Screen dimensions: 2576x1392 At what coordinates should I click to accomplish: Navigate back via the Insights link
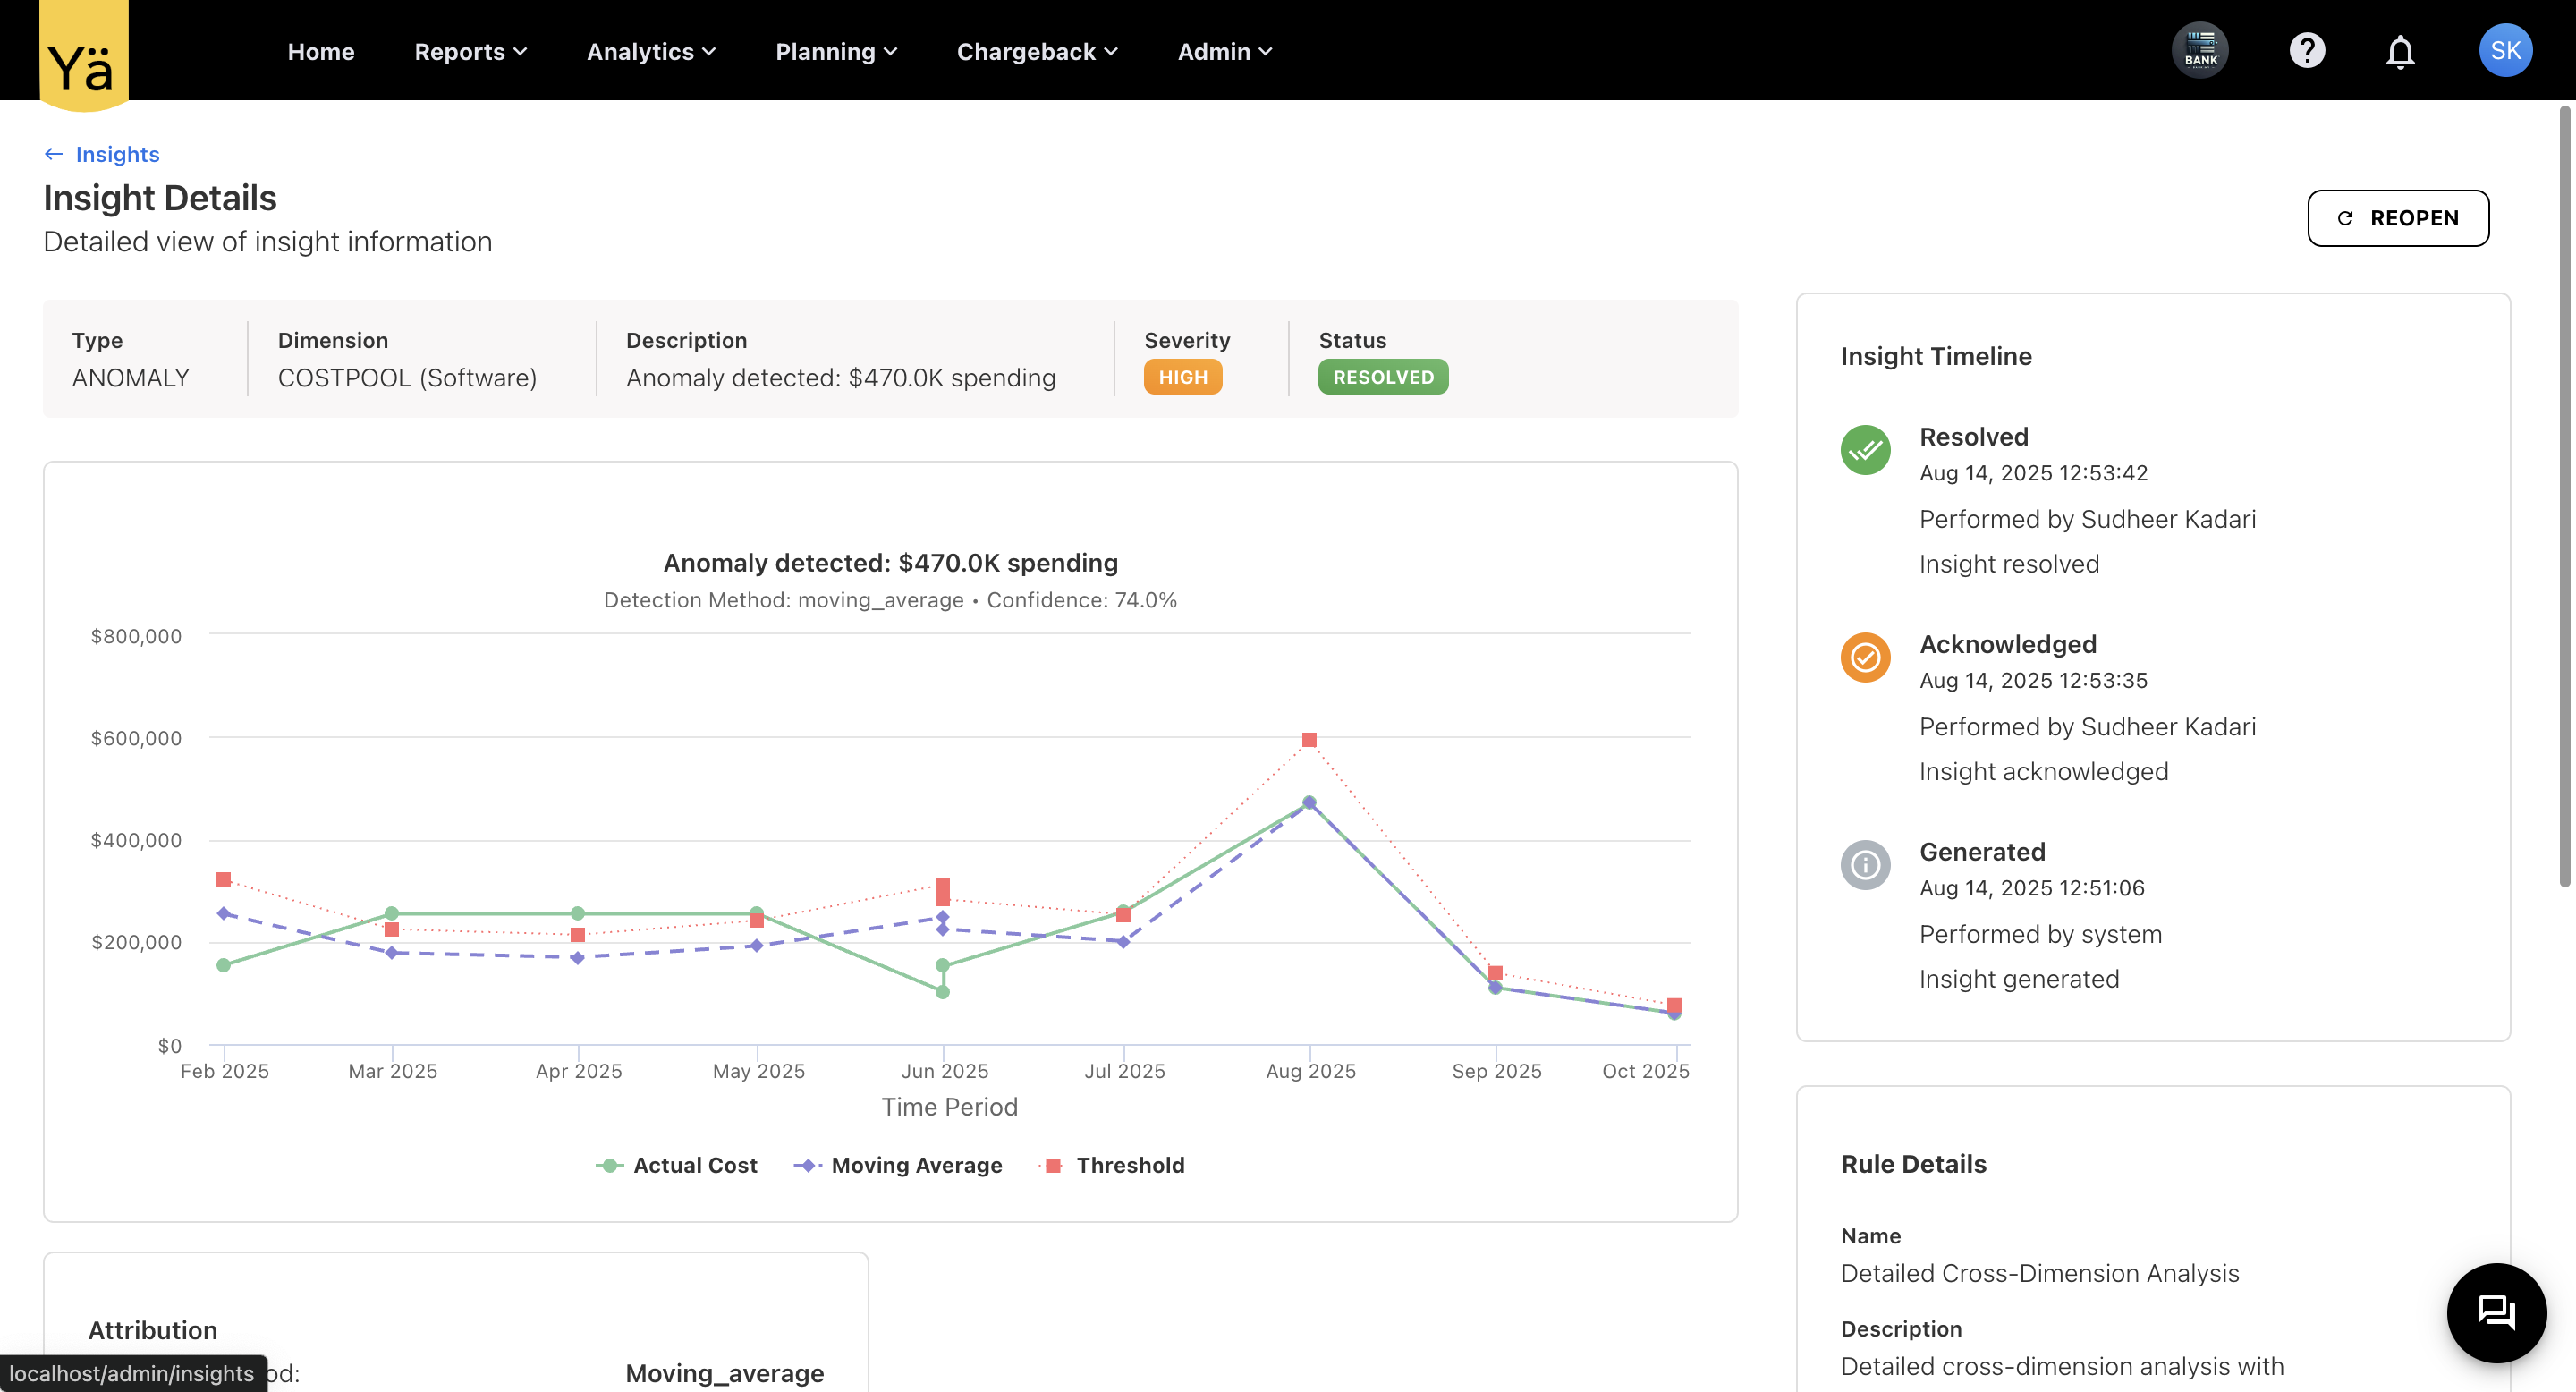tap(116, 154)
